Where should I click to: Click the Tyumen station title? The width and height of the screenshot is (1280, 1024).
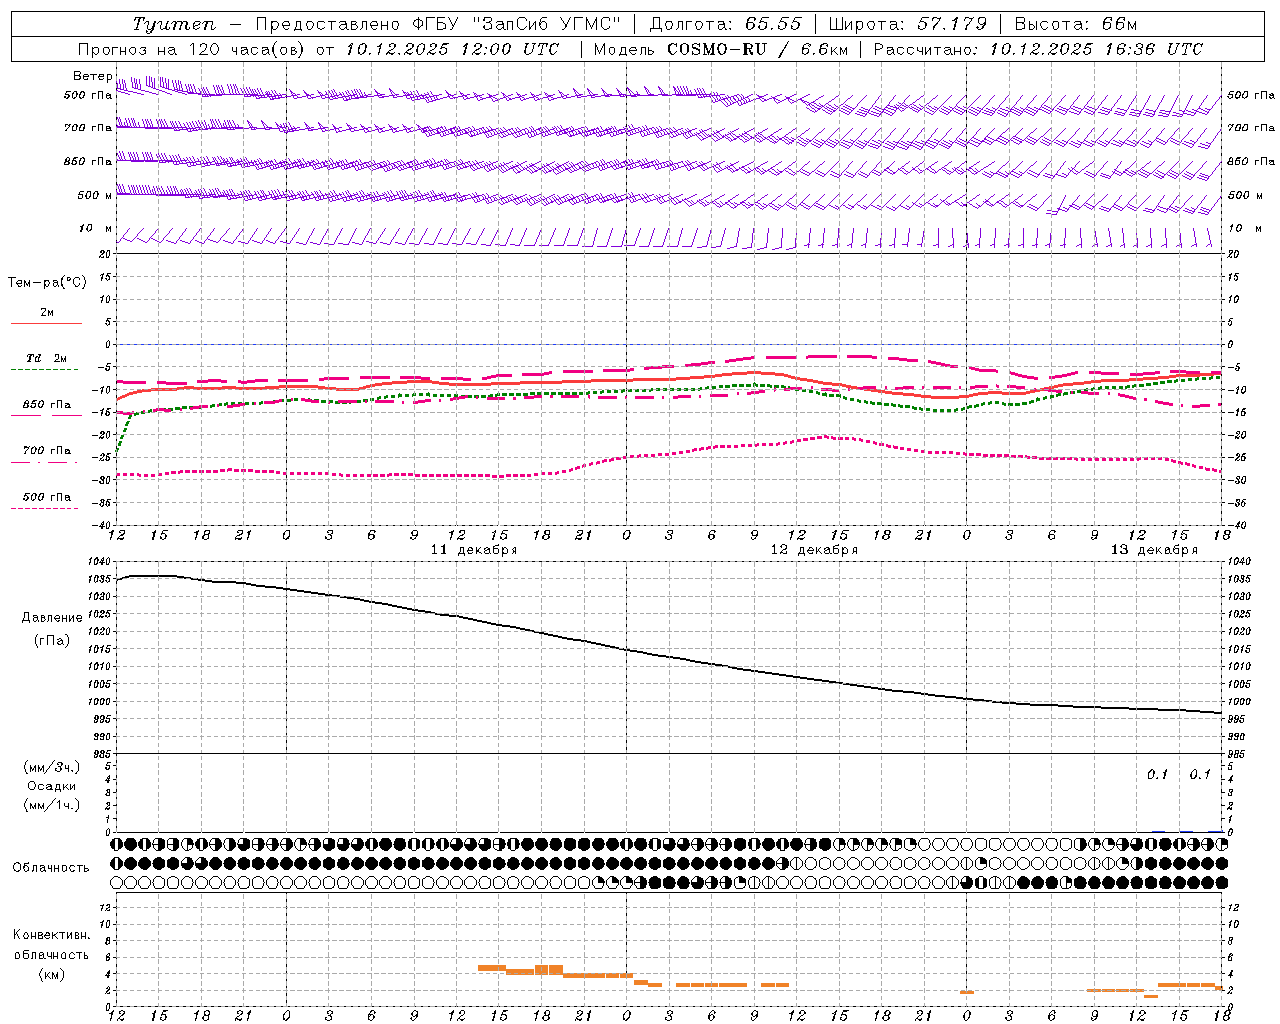point(174,24)
